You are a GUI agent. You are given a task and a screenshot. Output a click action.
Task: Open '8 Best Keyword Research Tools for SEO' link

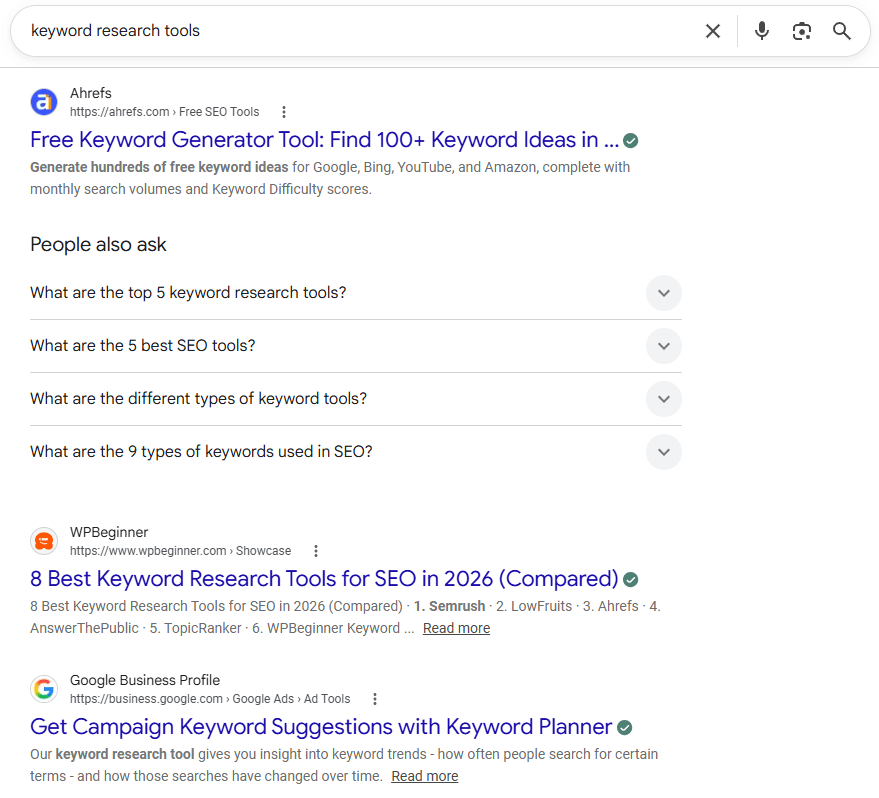click(324, 579)
